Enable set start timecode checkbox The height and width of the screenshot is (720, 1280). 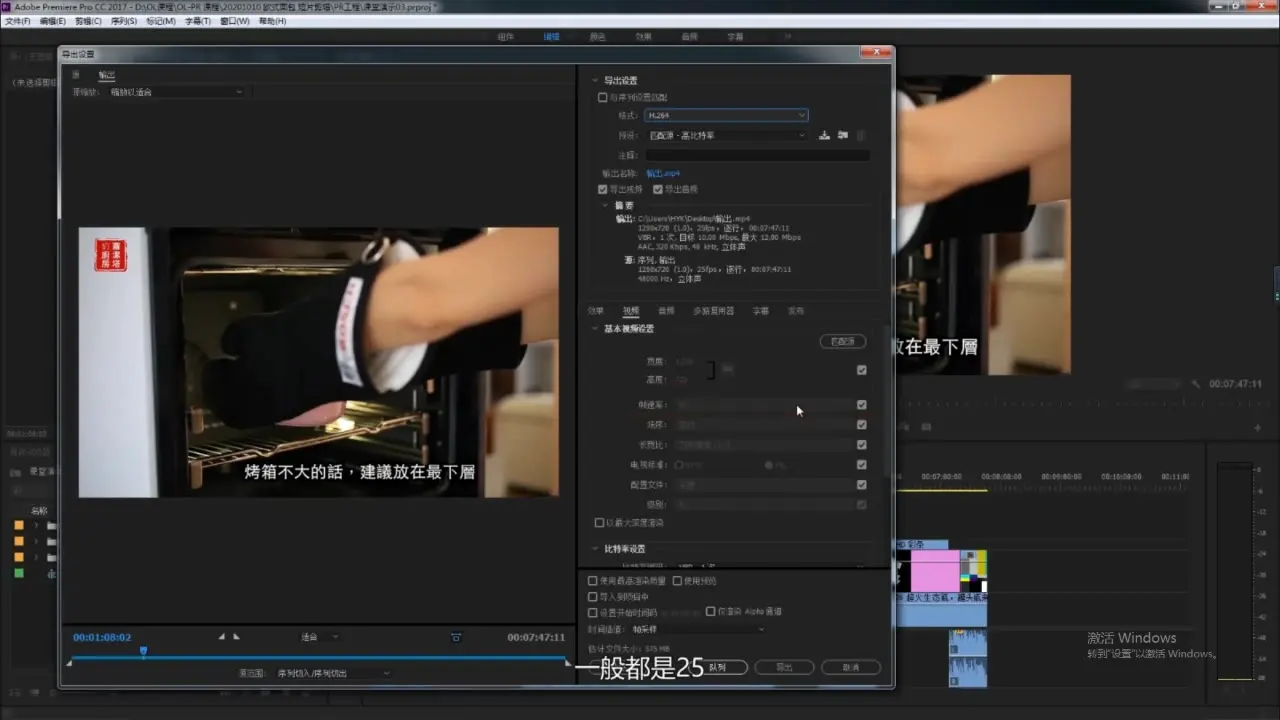click(x=592, y=612)
